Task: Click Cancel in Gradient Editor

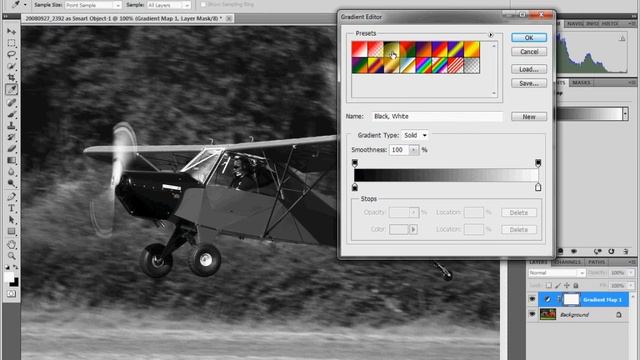Action: click(529, 52)
